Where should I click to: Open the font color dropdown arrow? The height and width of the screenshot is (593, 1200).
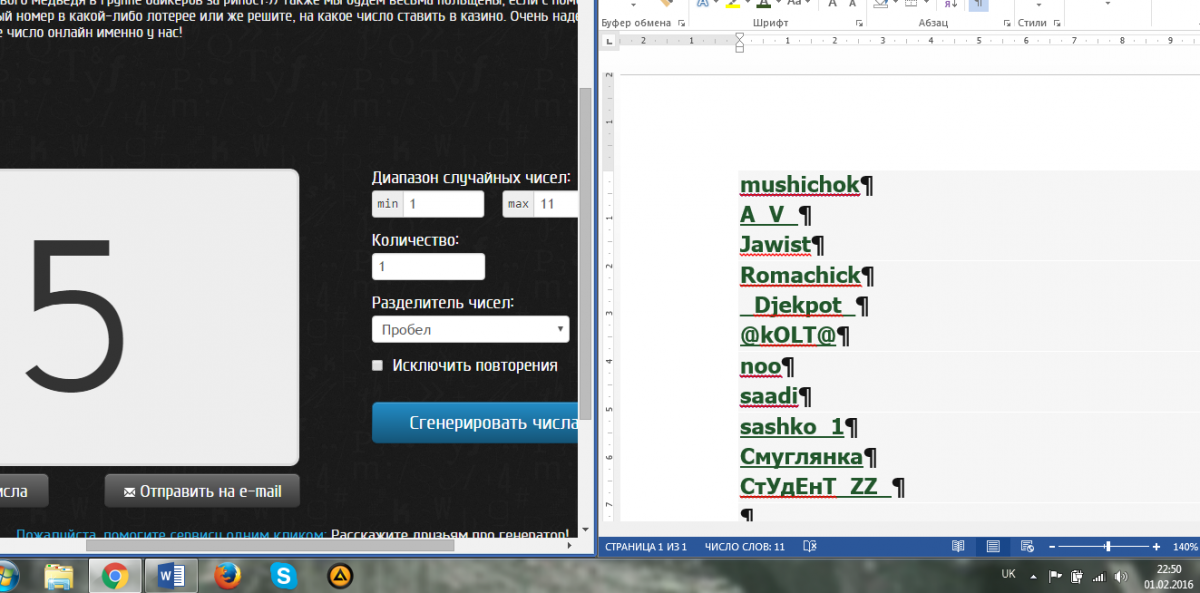[x=777, y=3]
